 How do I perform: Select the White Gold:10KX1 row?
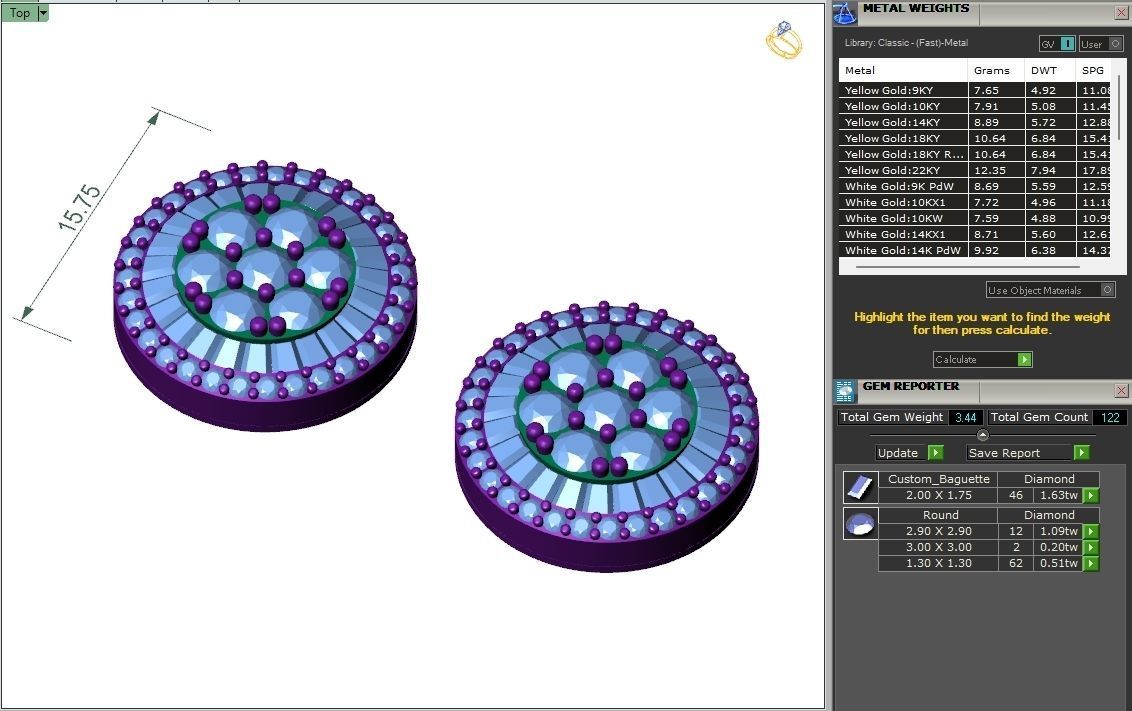coord(975,202)
